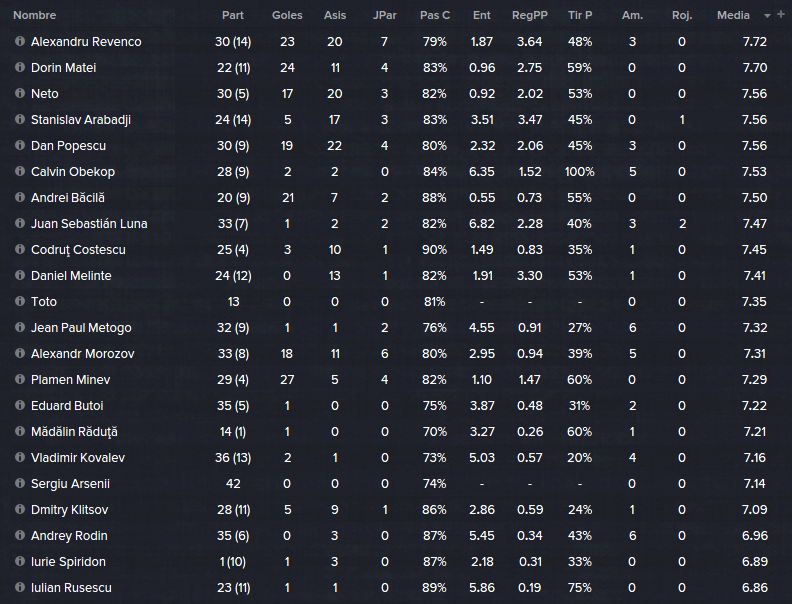The height and width of the screenshot is (604, 792).
Task: Click the plus icon to add column
Action: click(781, 15)
